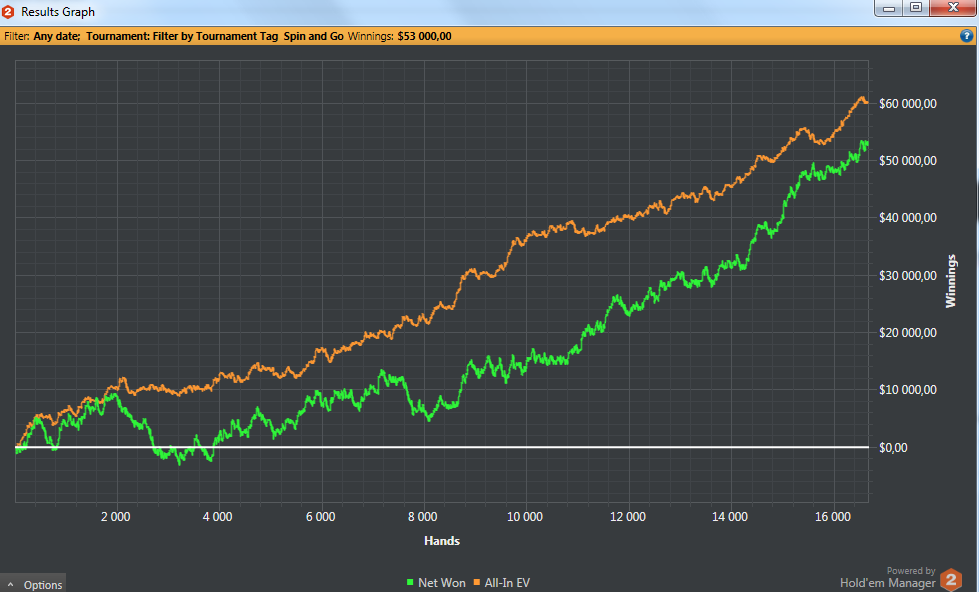Maximize the Results Graph window

pos(916,8)
